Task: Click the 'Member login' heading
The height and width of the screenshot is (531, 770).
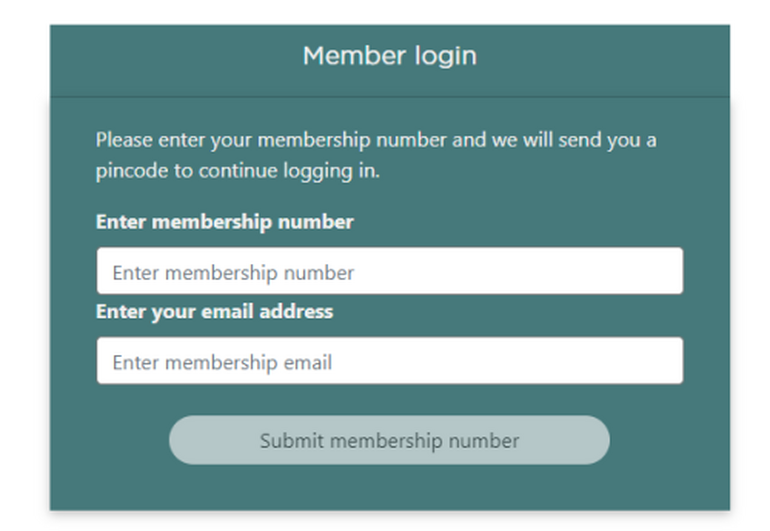Action: click(389, 56)
